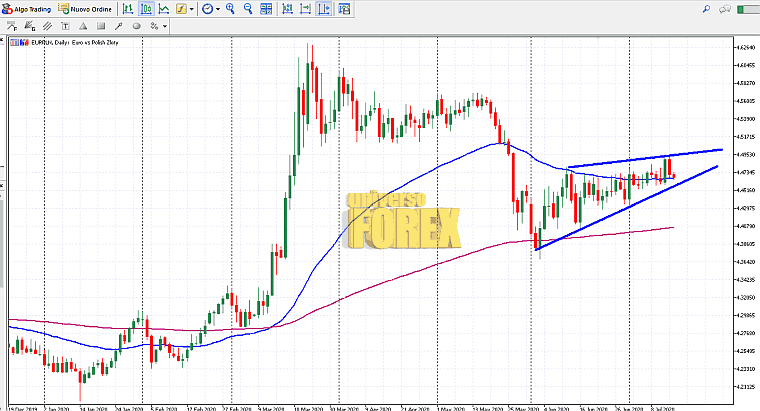
Task: Toggle candlestick chart mode
Action: pyautogui.click(x=145, y=8)
